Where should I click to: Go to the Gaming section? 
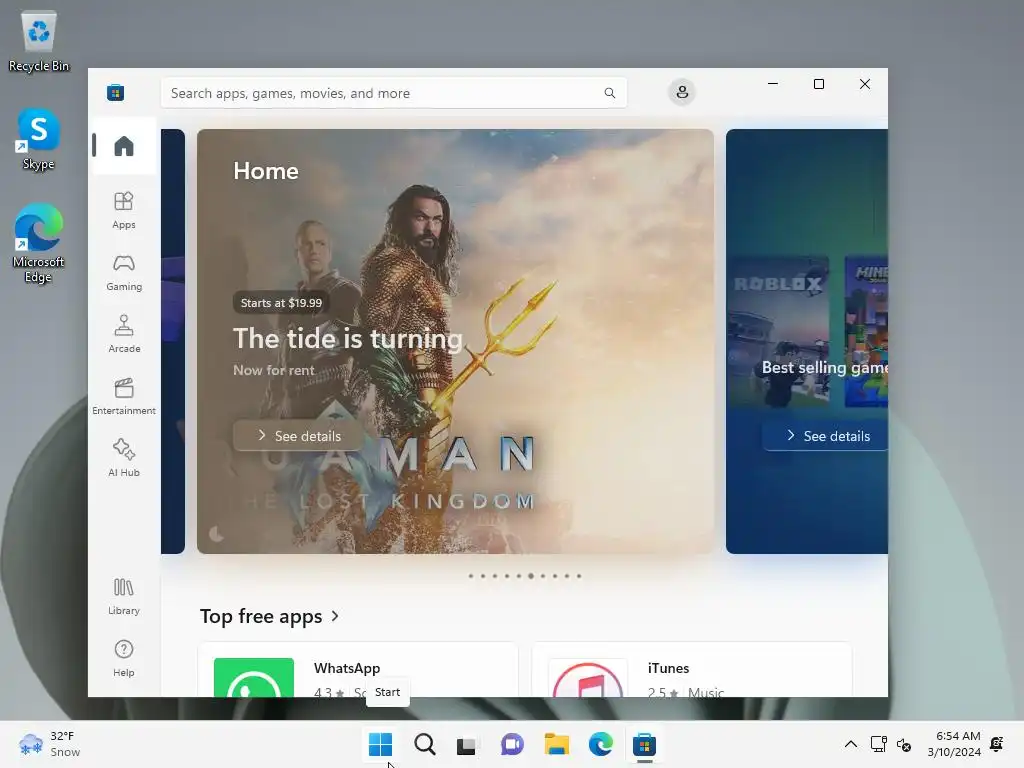[123, 272]
